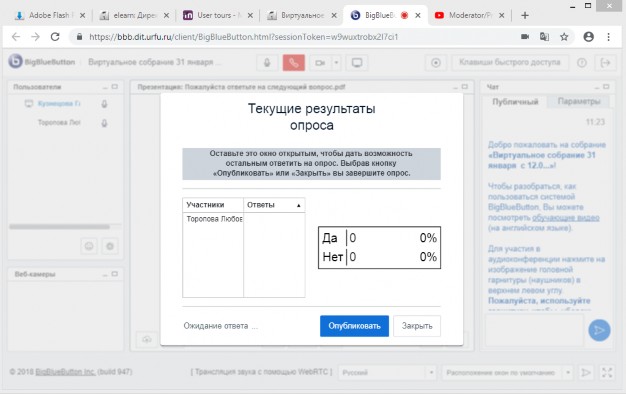Click the red hang-up phone icon
The image size is (626, 394).
click(294, 63)
